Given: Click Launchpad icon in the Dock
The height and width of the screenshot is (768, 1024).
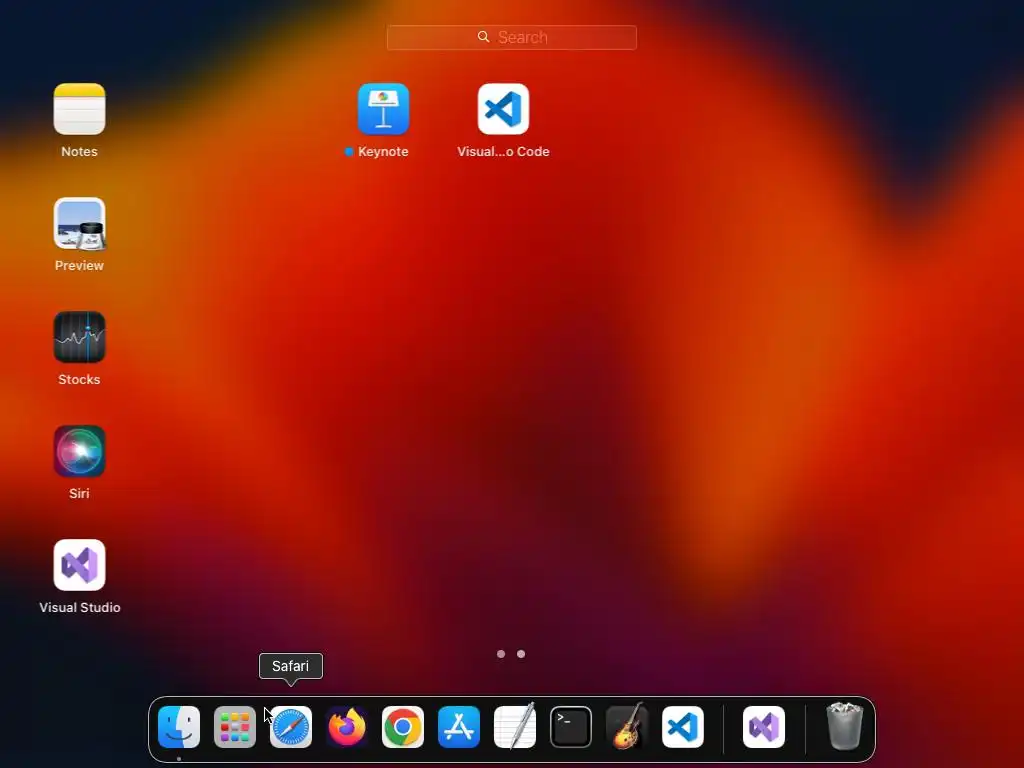Looking at the screenshot, I should tap(235, 727).
